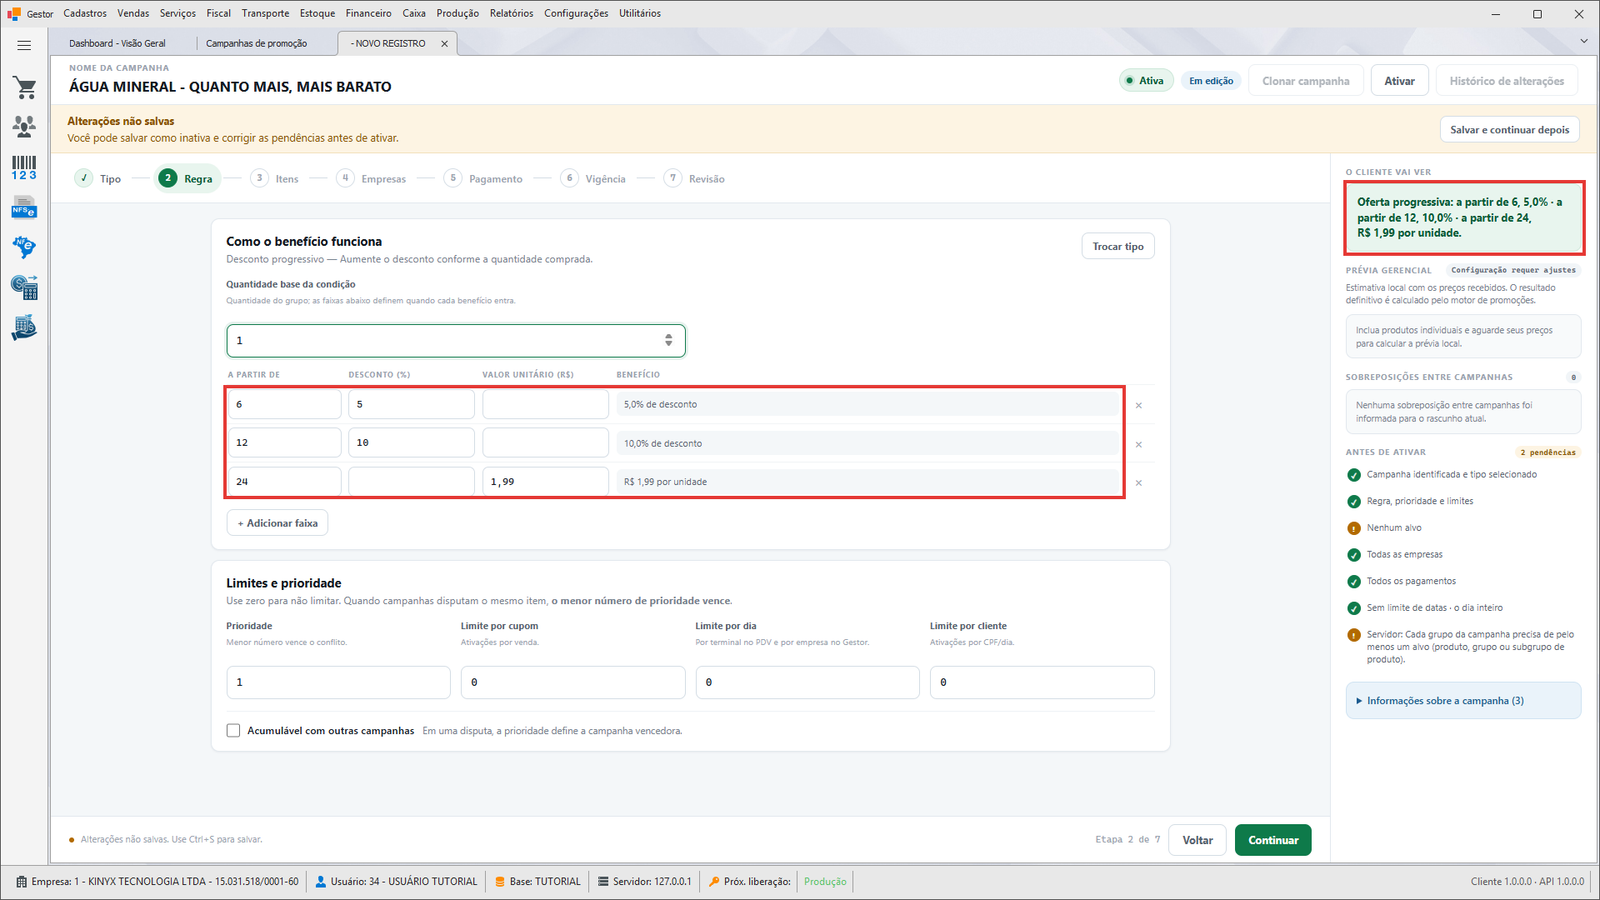Screen dimensions: 1600x900
Task: Open the Cadastros menu
Action: point(85,13)
